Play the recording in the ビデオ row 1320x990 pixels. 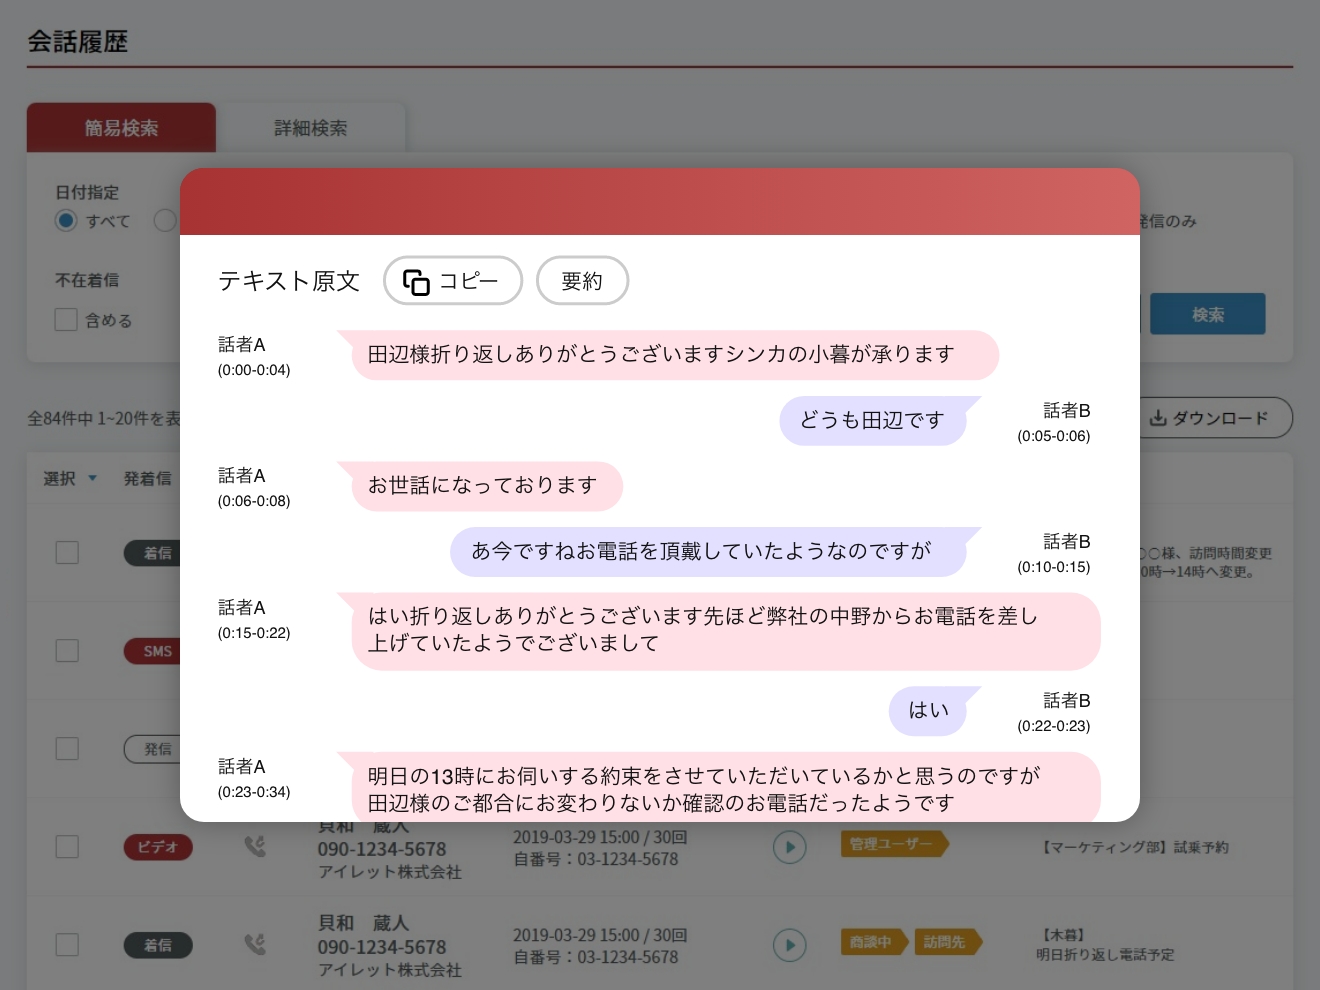click(x=789, y=847)
